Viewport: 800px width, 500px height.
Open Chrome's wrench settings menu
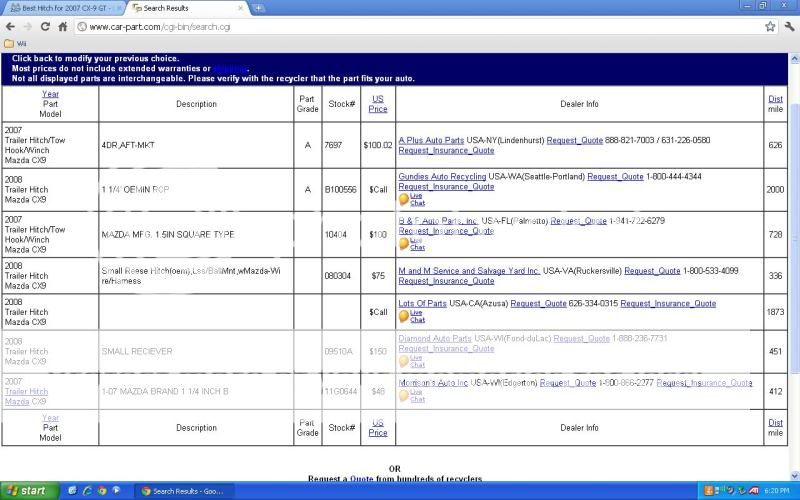(x=789, y=27)
